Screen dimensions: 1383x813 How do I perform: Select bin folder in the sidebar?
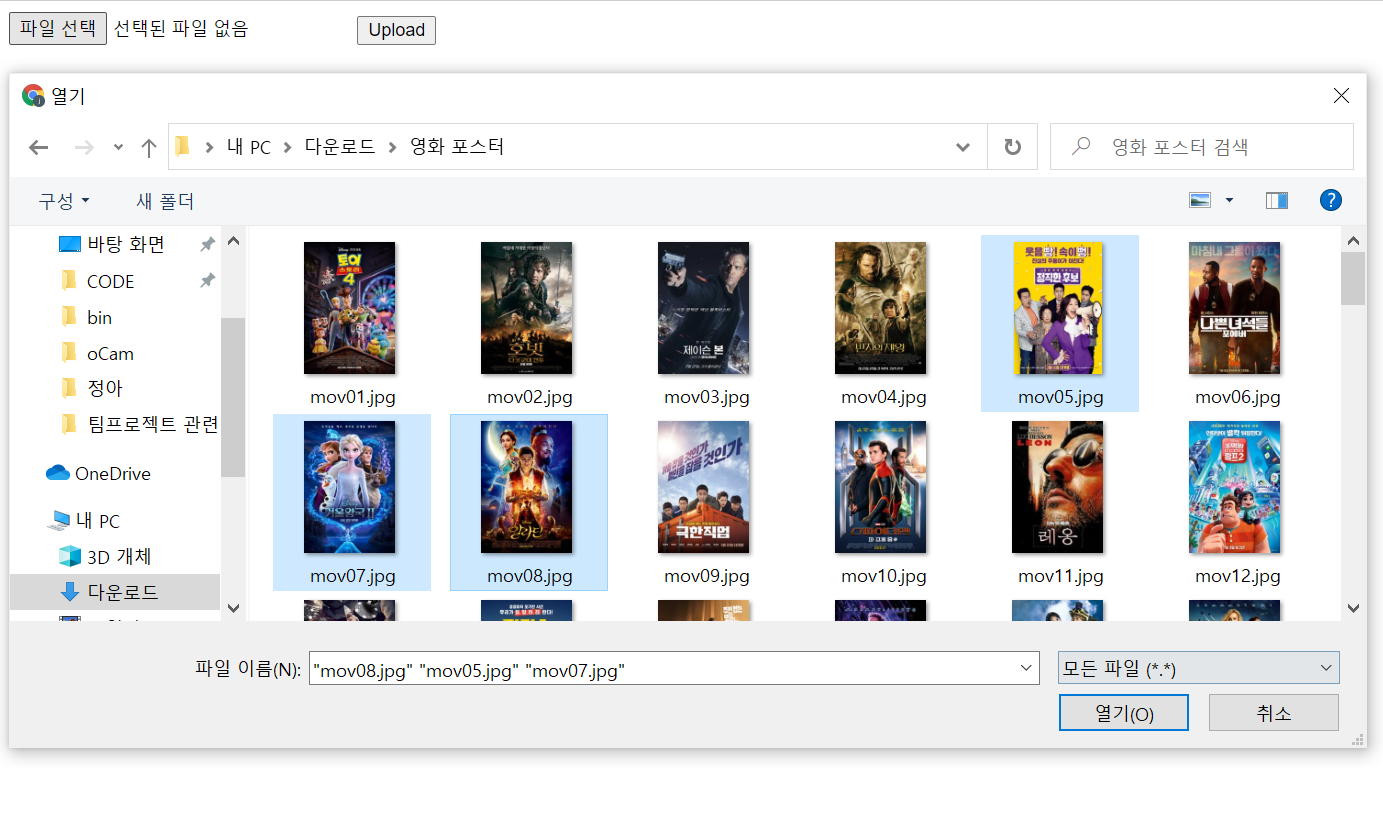pos(99,317)
